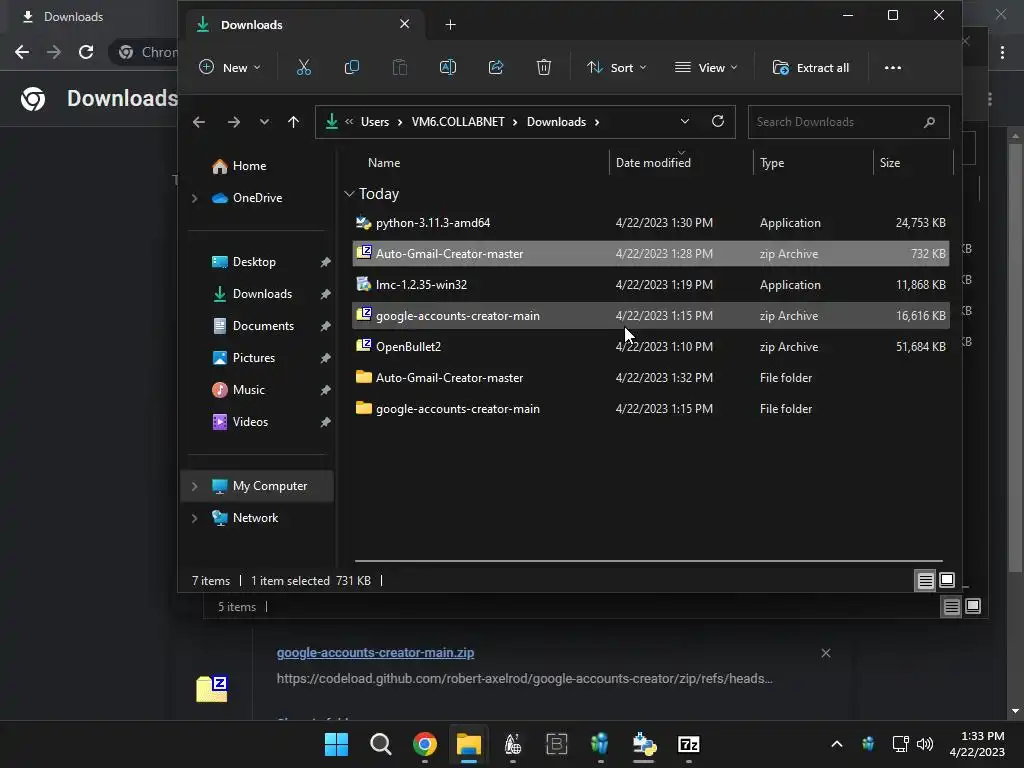Click the clock and date in taskbar
This screenshot has width=1024, height=768.
(x=977, y=744)
